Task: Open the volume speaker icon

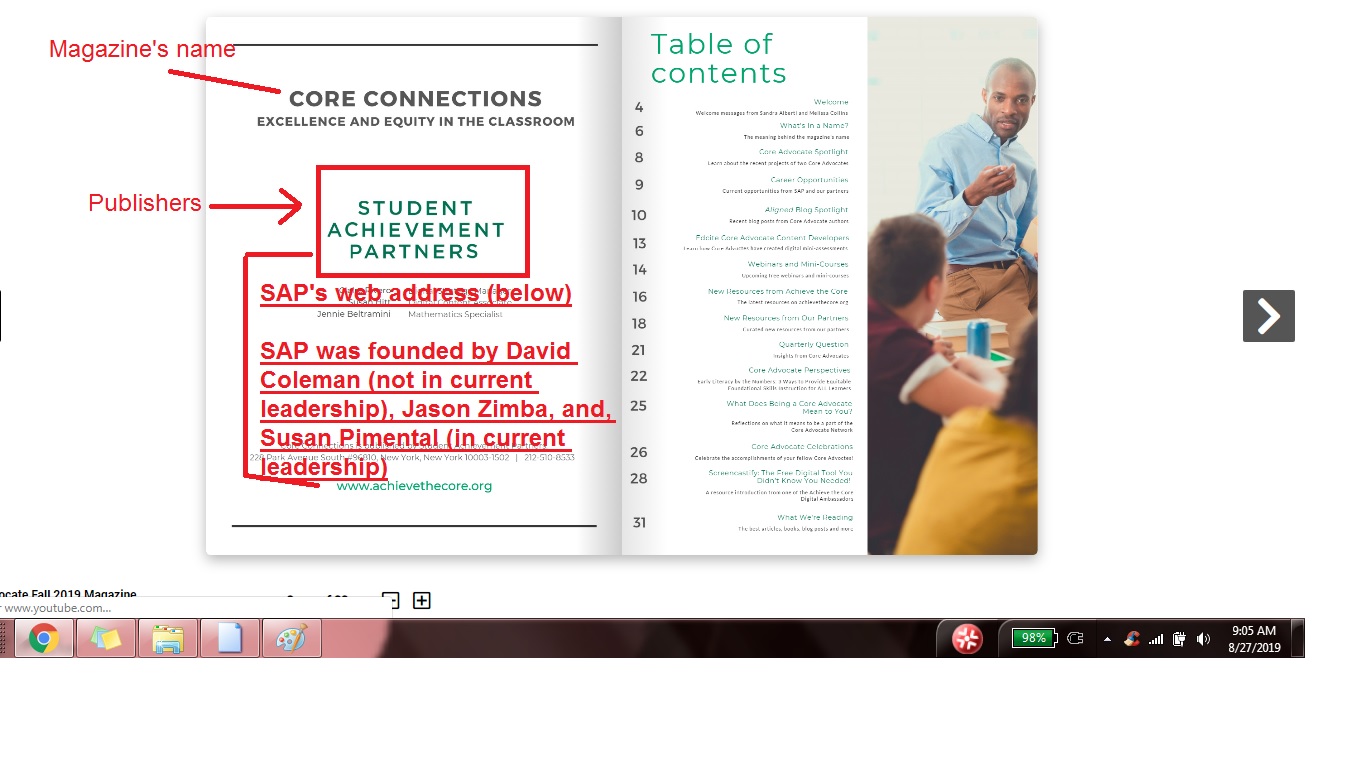Action: coord(1203,639)
